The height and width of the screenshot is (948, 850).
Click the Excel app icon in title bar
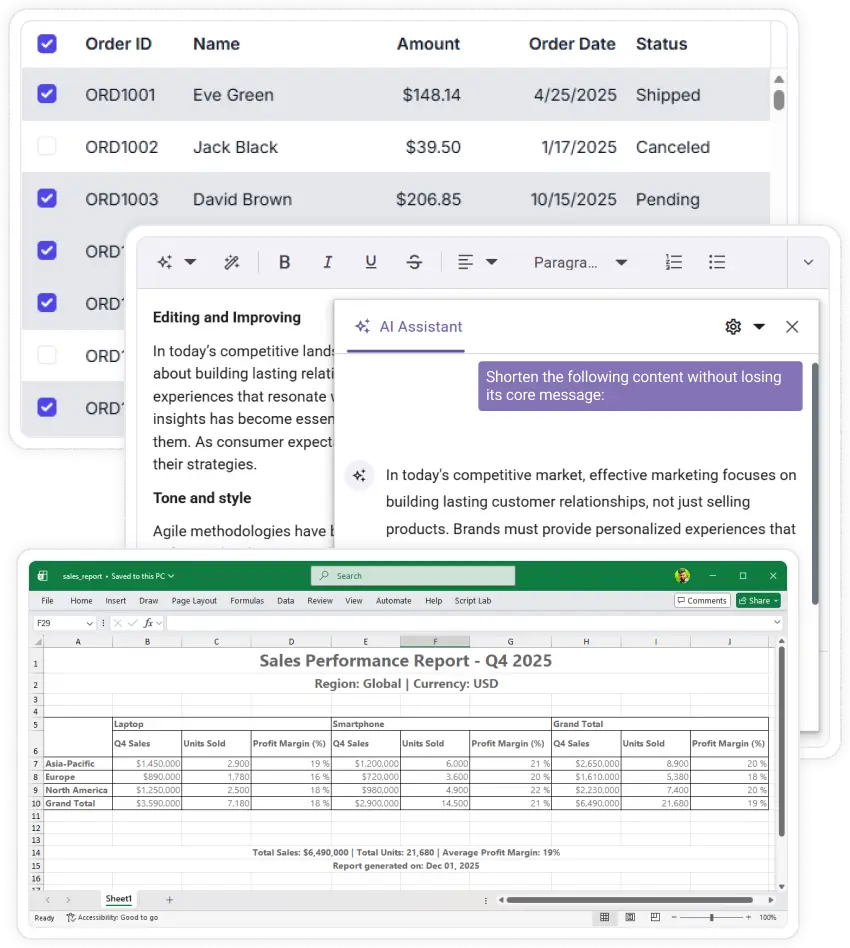pyautogui.click(x=42, y=576)
